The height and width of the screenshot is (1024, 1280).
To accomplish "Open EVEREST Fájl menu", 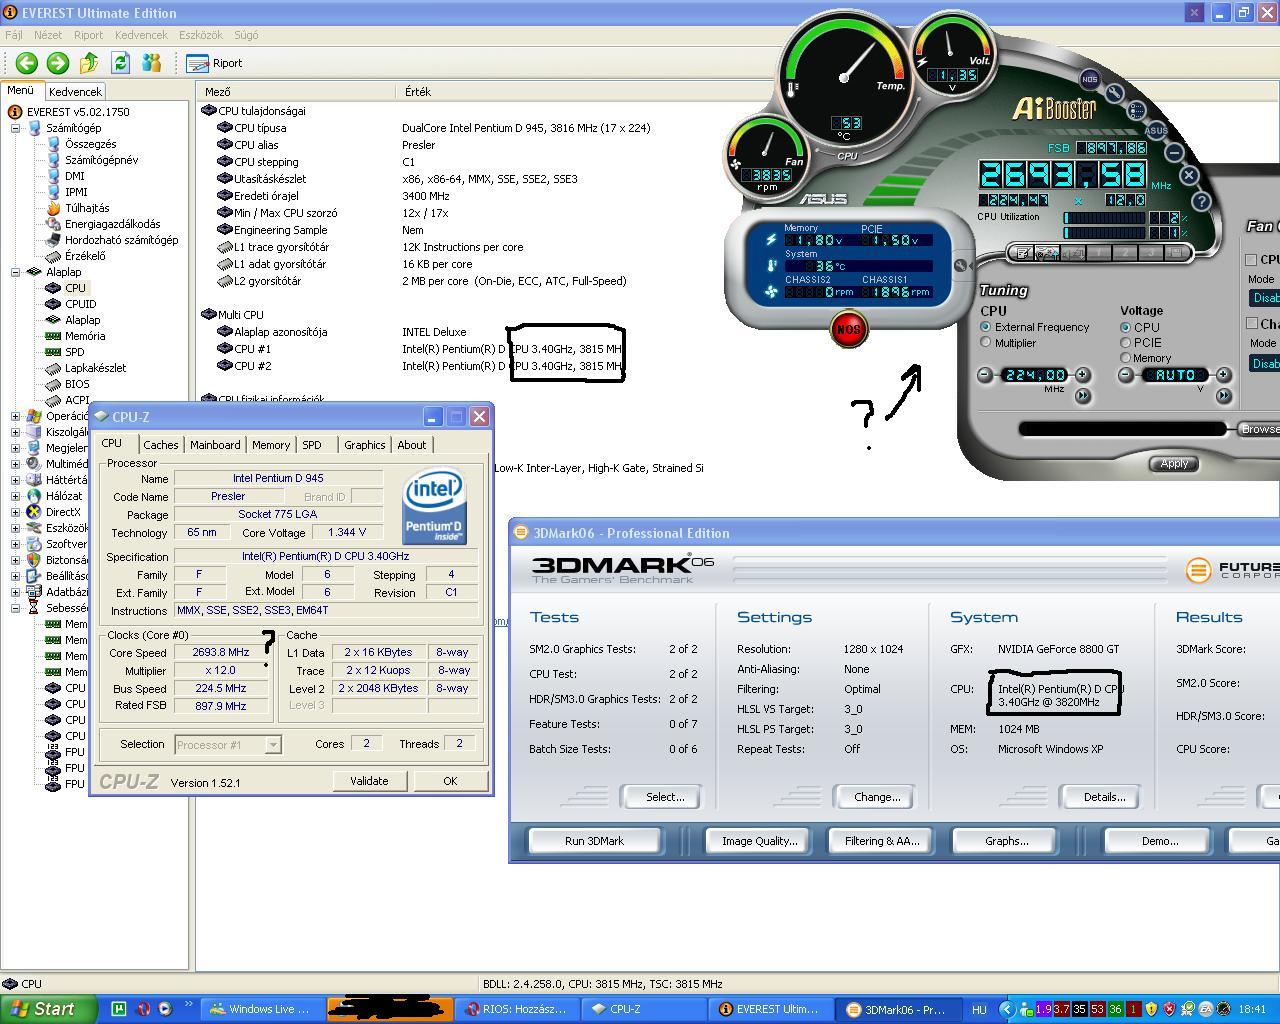I will (x=14, y=35).
